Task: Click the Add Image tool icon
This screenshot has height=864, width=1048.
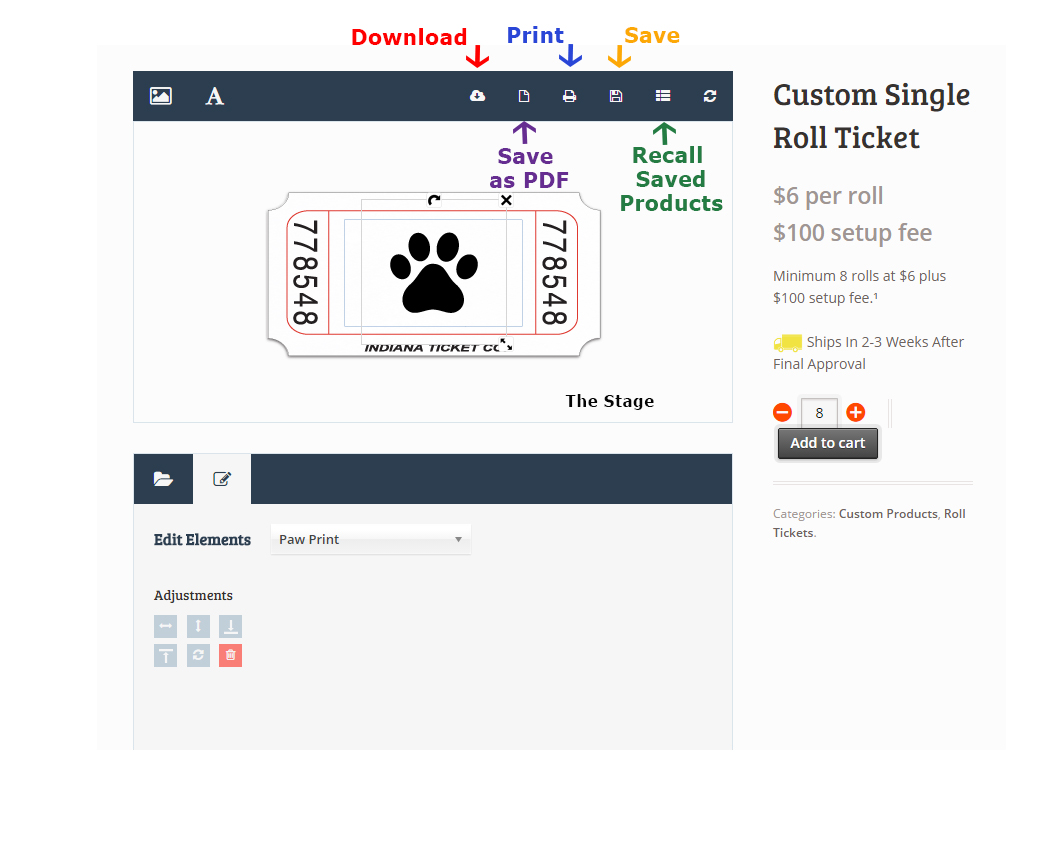Action: pyautogui.click(x=160, y=96)
